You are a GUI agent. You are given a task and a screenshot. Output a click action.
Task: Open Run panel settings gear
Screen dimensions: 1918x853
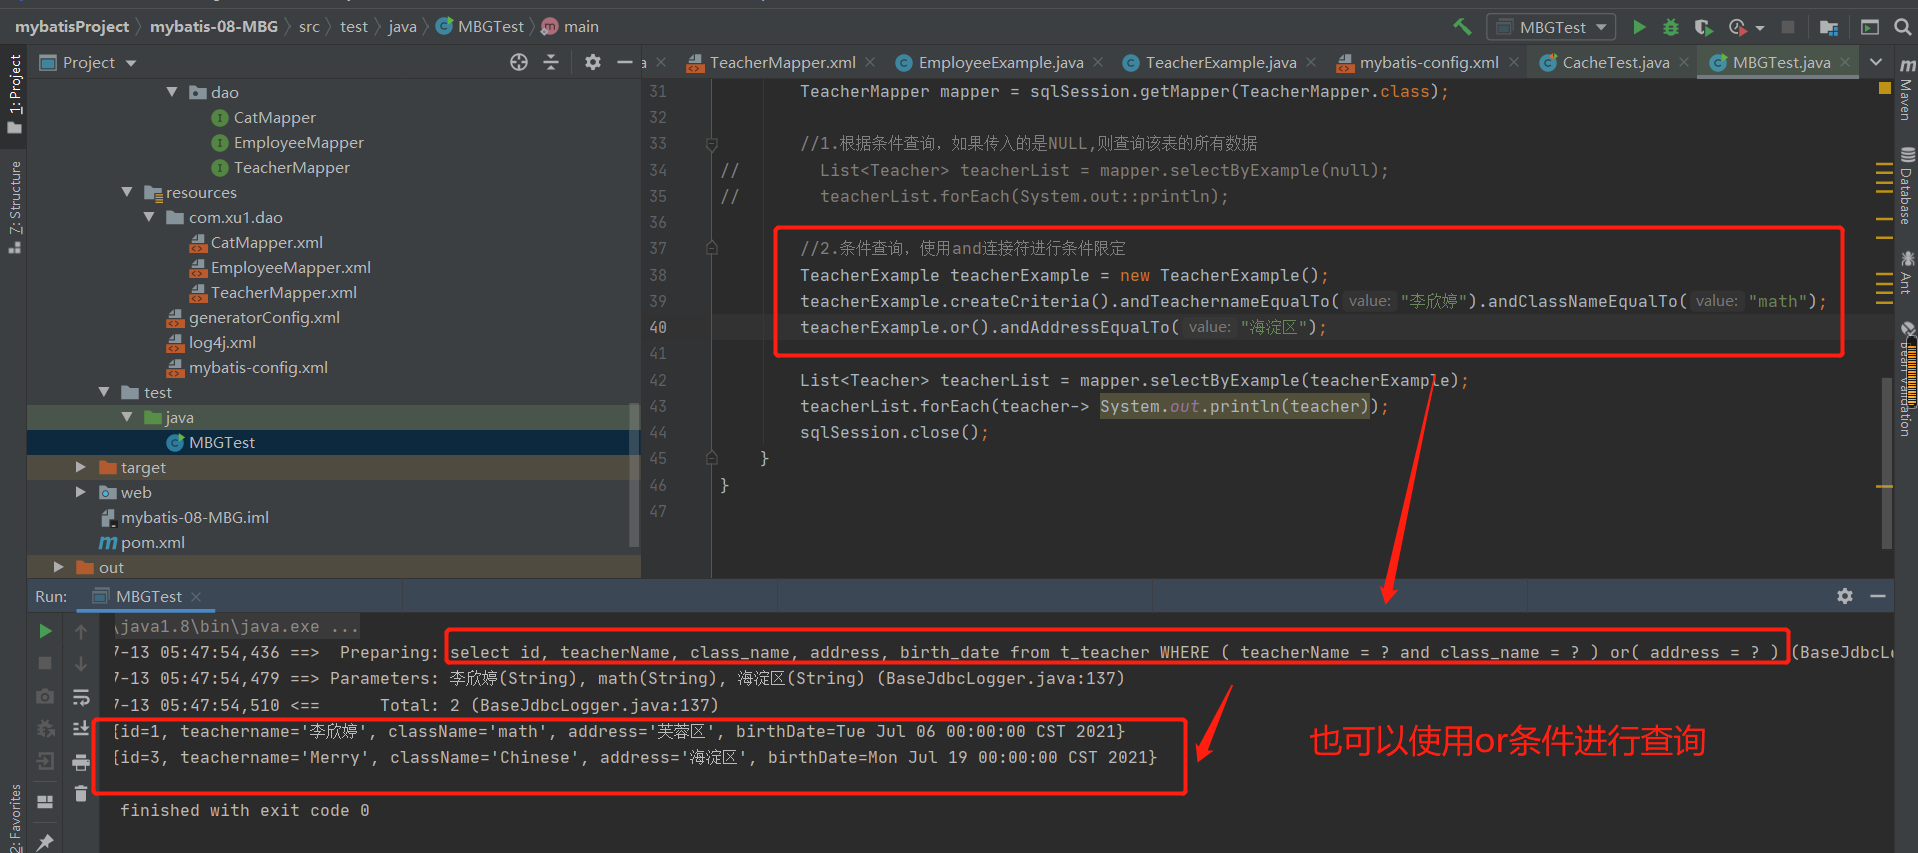coord(1845,596)
